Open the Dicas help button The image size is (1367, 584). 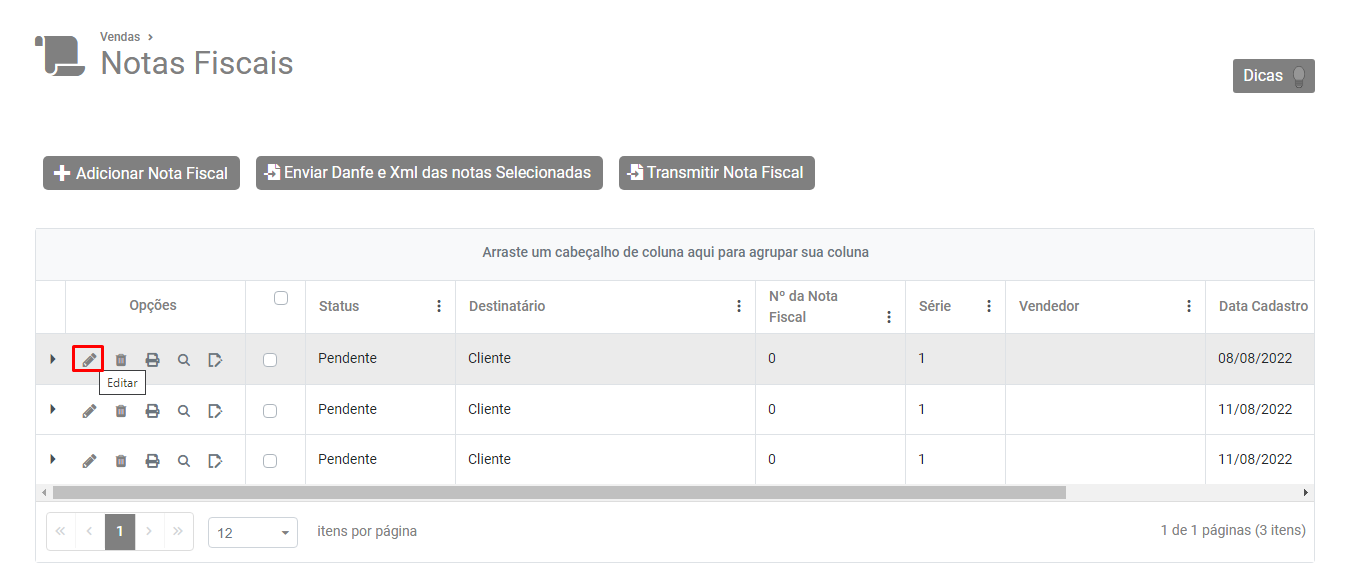[x=1273, y=76]
